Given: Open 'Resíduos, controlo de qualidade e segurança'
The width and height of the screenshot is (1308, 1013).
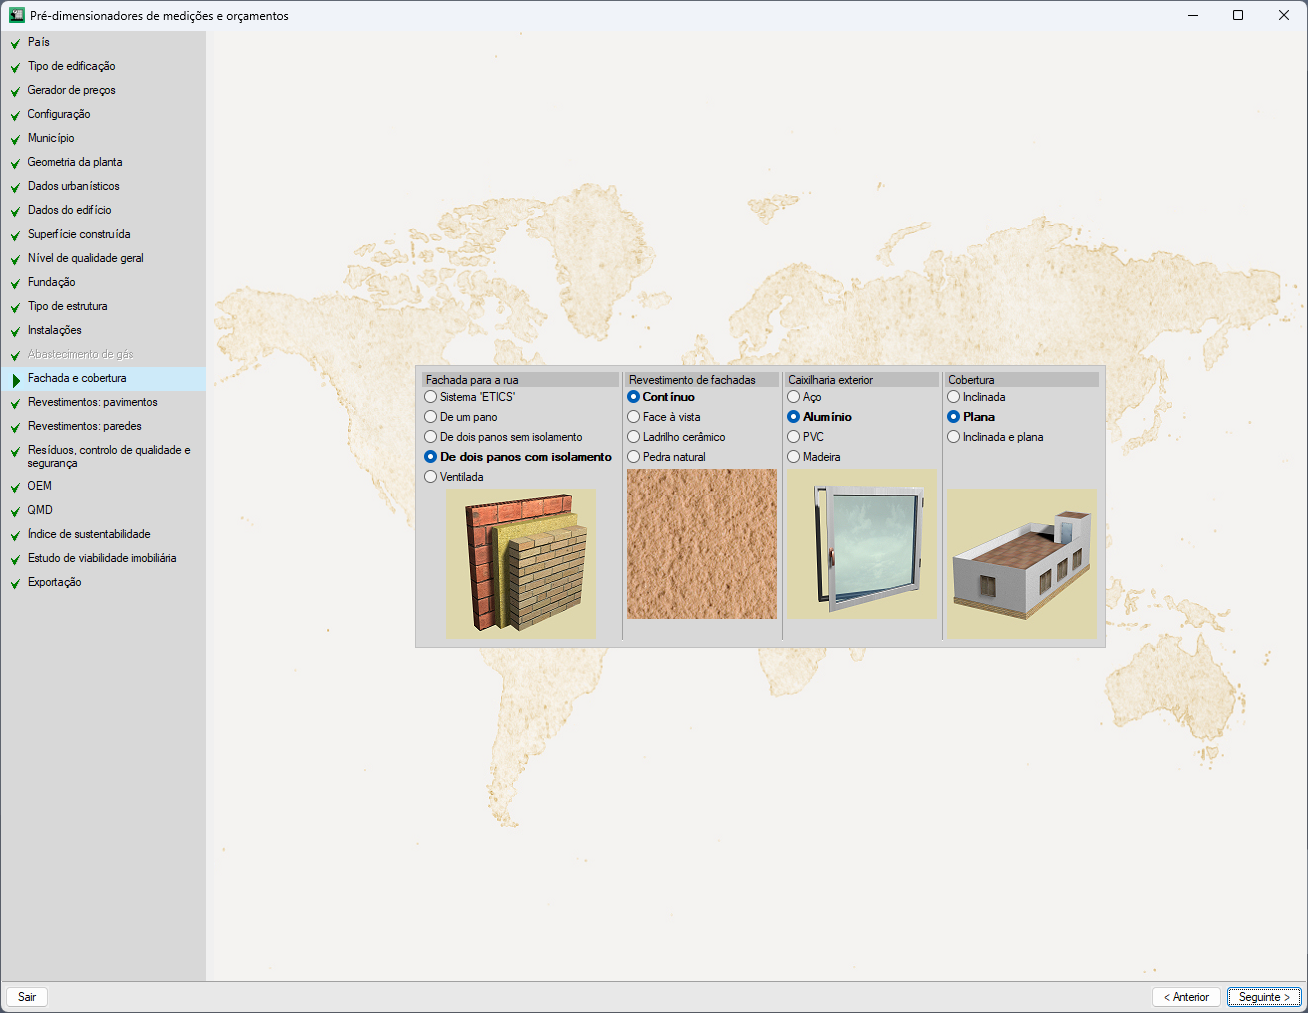Looking at the screenshot, I should pyautogui.click(x=109, y=456).
